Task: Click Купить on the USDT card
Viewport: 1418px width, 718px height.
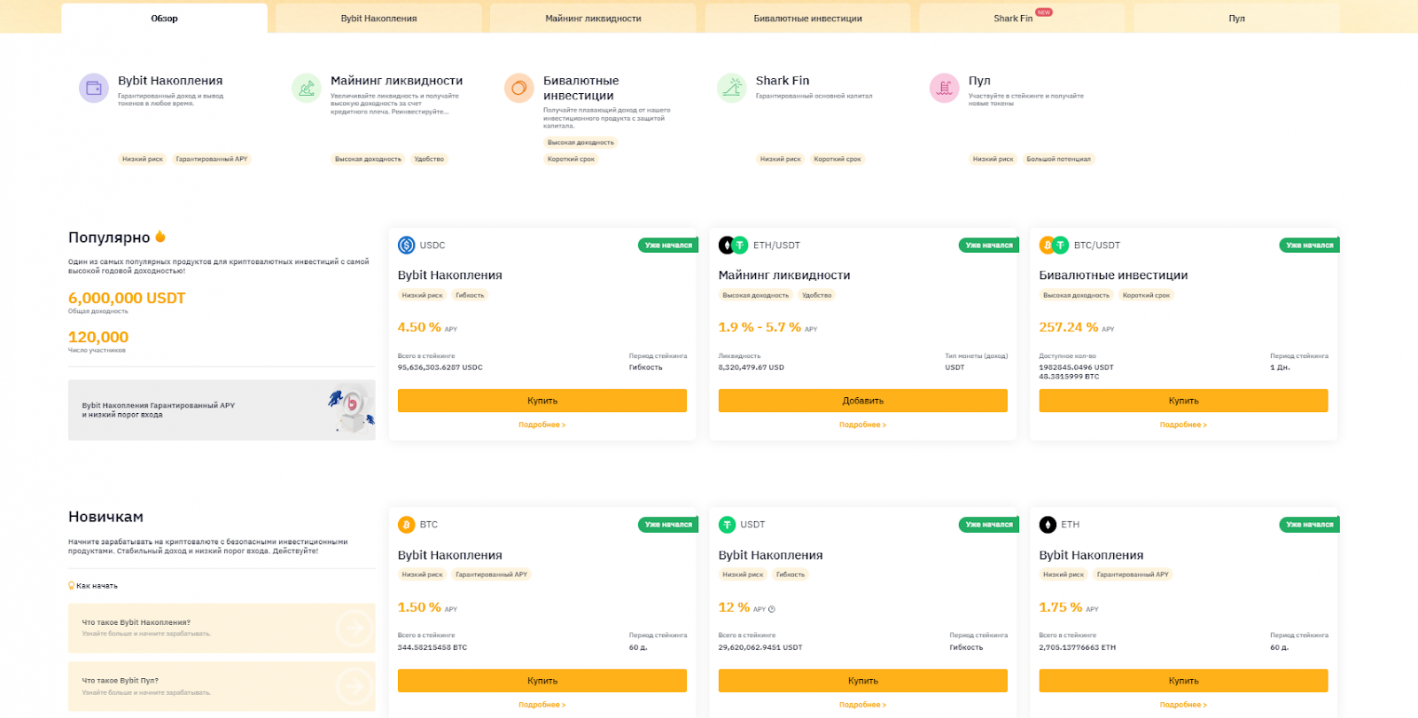Action: click(x=863, y=680)
